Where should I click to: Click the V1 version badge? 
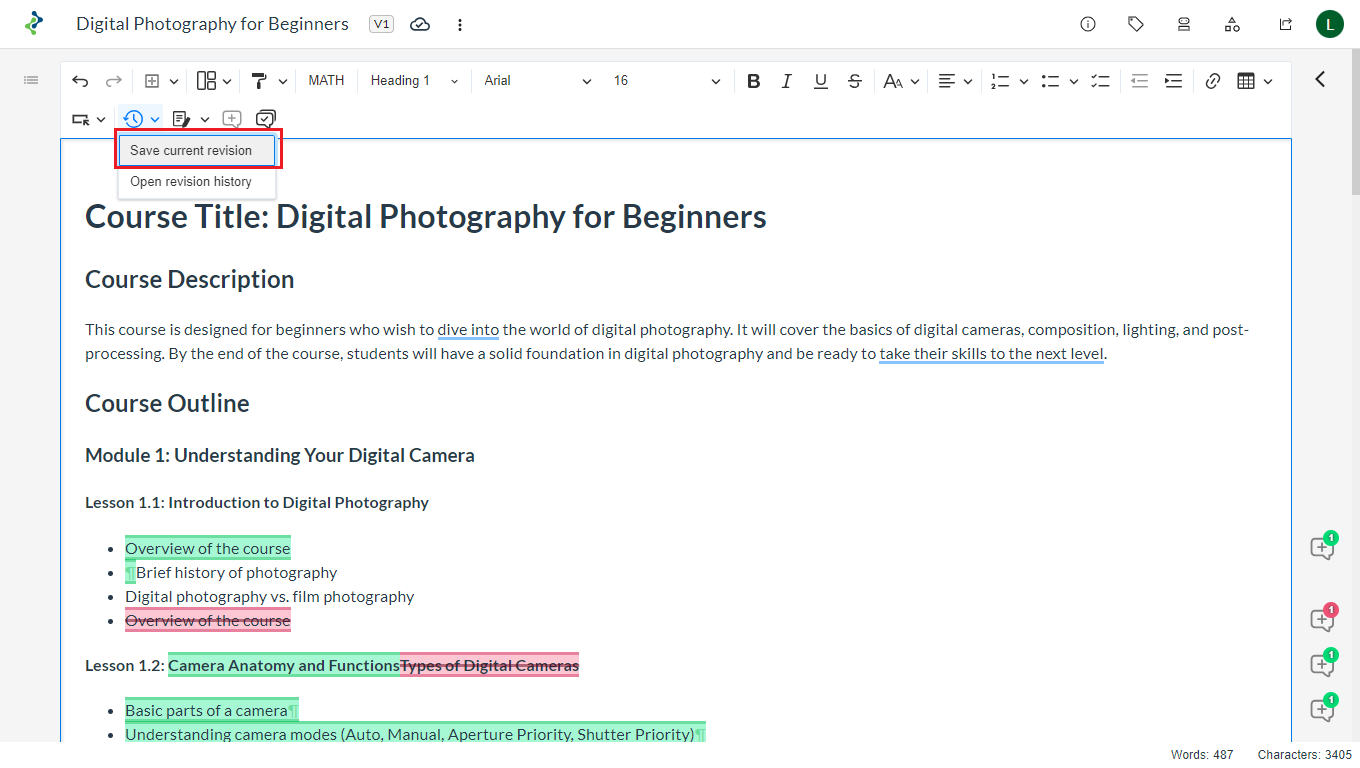[381, 24]
